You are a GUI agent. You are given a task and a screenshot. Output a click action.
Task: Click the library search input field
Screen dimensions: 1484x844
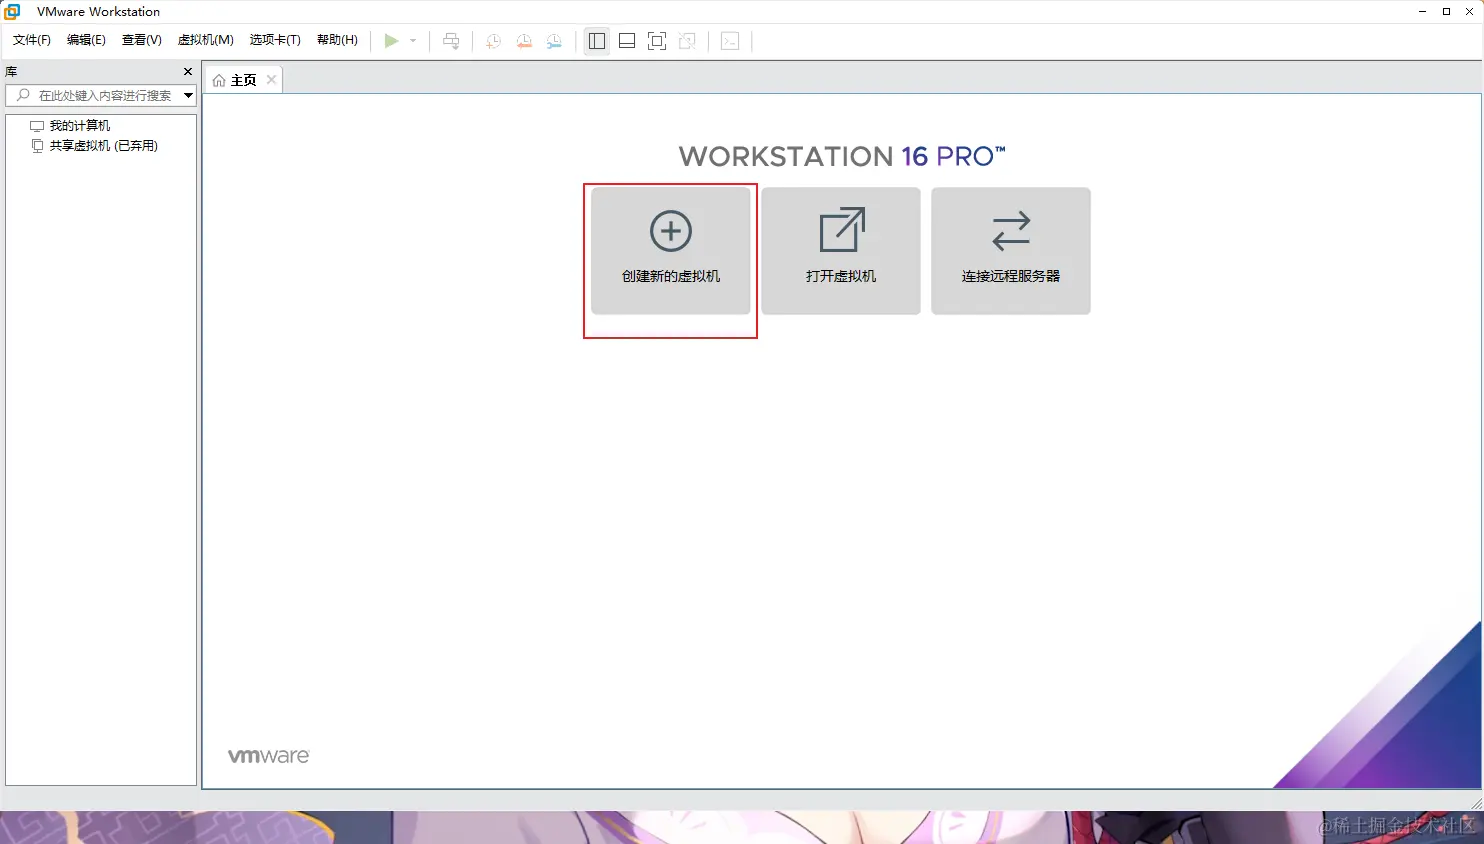101,95
